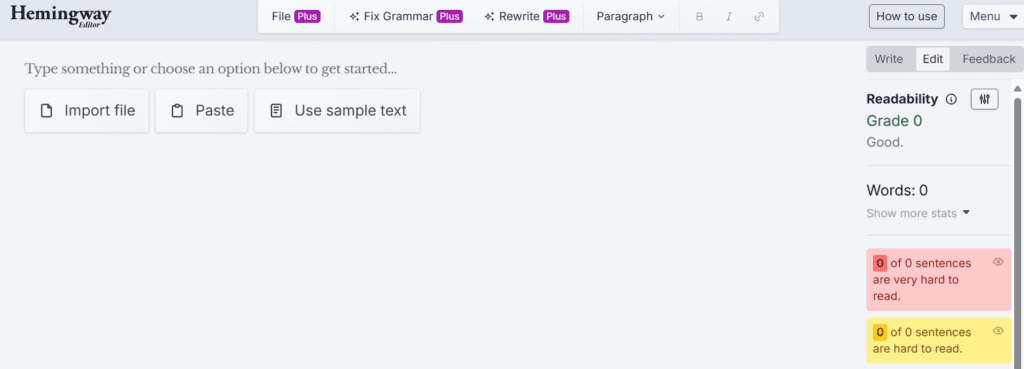Toggle eye icon for hard to read sentences
The width and height of the screenshot is (1024, 369).
(x=998, y=331)
